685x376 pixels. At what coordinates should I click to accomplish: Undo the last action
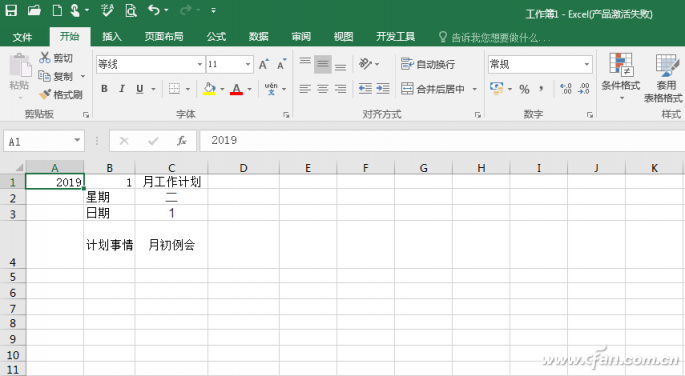[154, 10]
